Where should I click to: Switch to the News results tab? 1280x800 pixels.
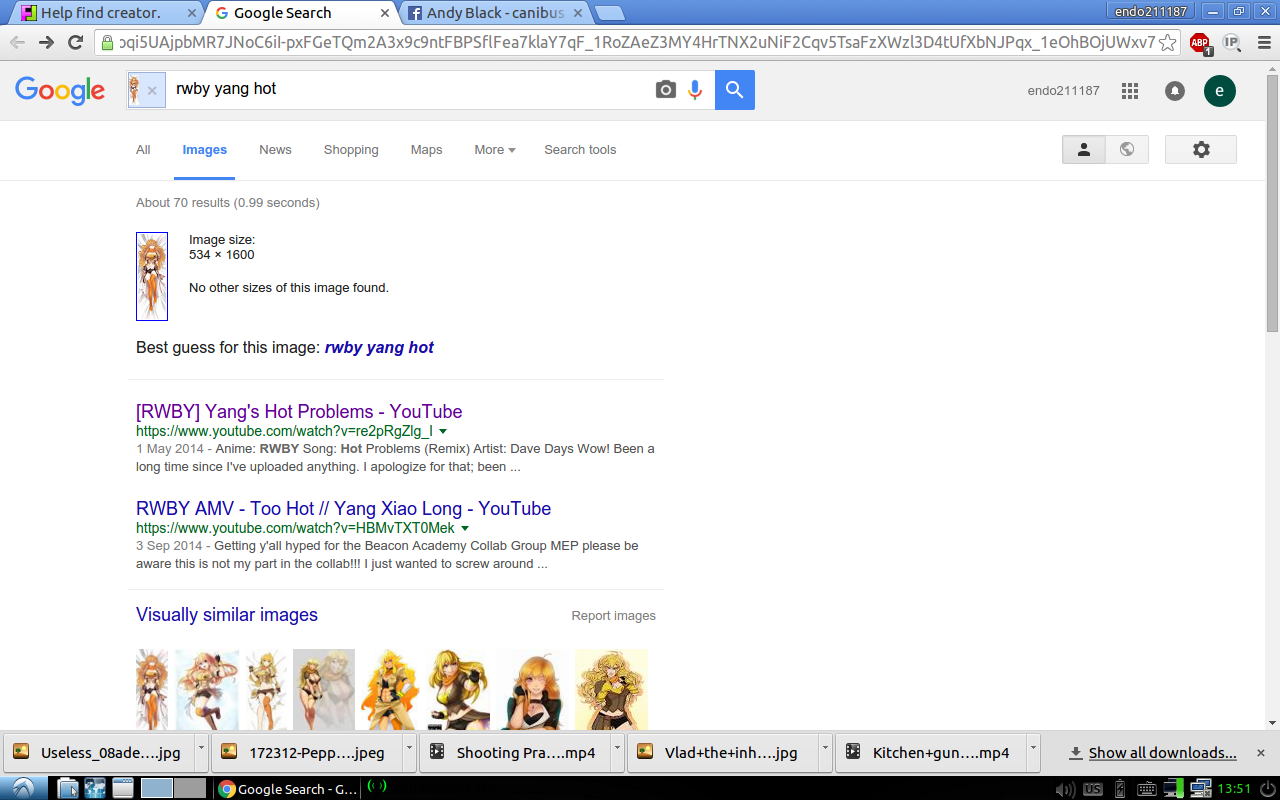(x=275, y=150)
